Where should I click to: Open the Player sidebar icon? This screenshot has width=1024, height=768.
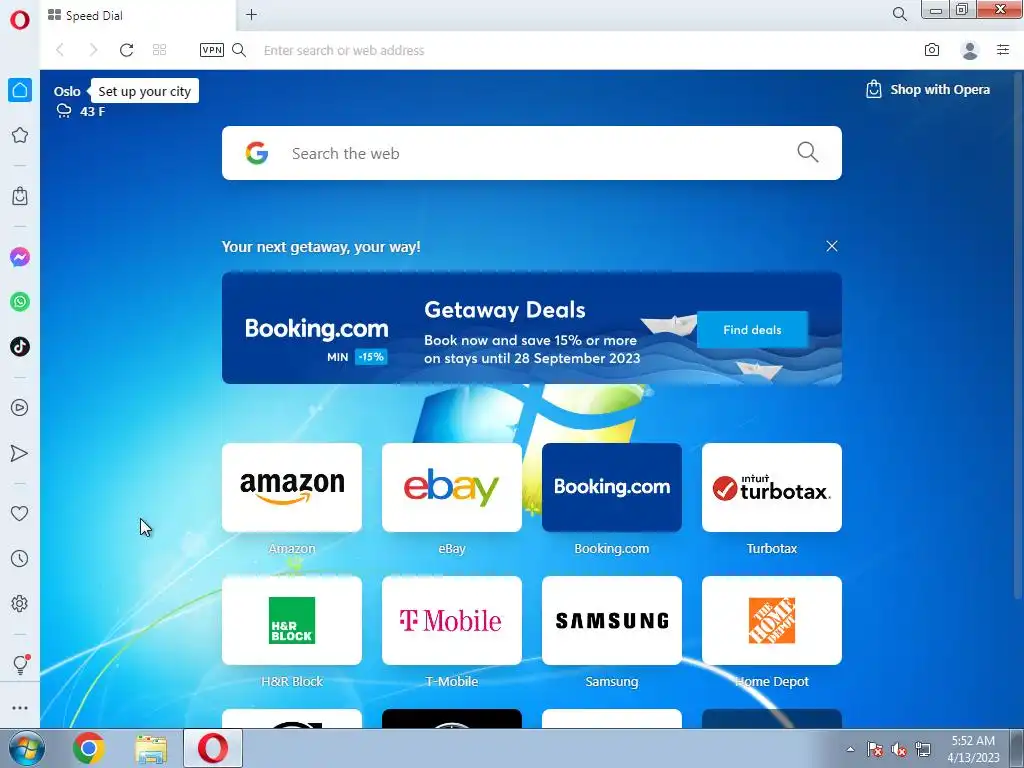point(20,408)
